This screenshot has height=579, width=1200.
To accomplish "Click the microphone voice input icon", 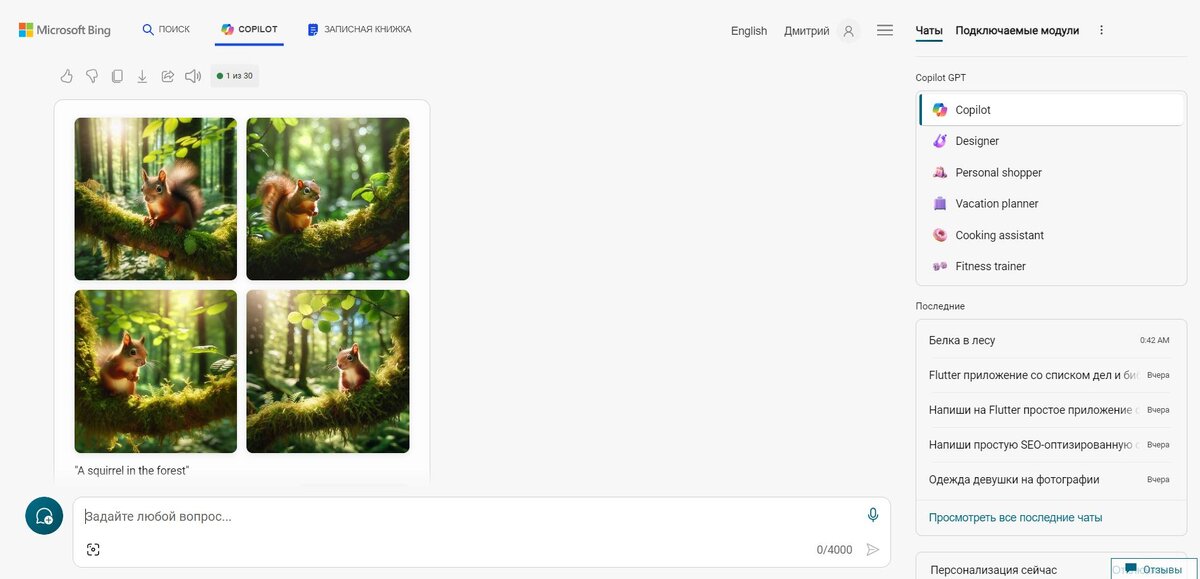I will tap(873, 515).
